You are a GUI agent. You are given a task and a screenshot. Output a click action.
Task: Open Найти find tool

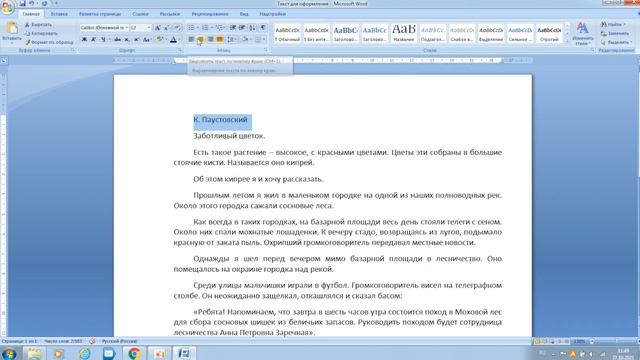(613, 24)
